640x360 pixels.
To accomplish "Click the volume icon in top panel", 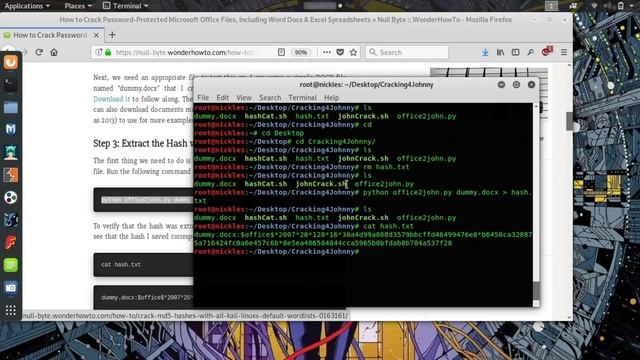I will [x=608, y=6].
